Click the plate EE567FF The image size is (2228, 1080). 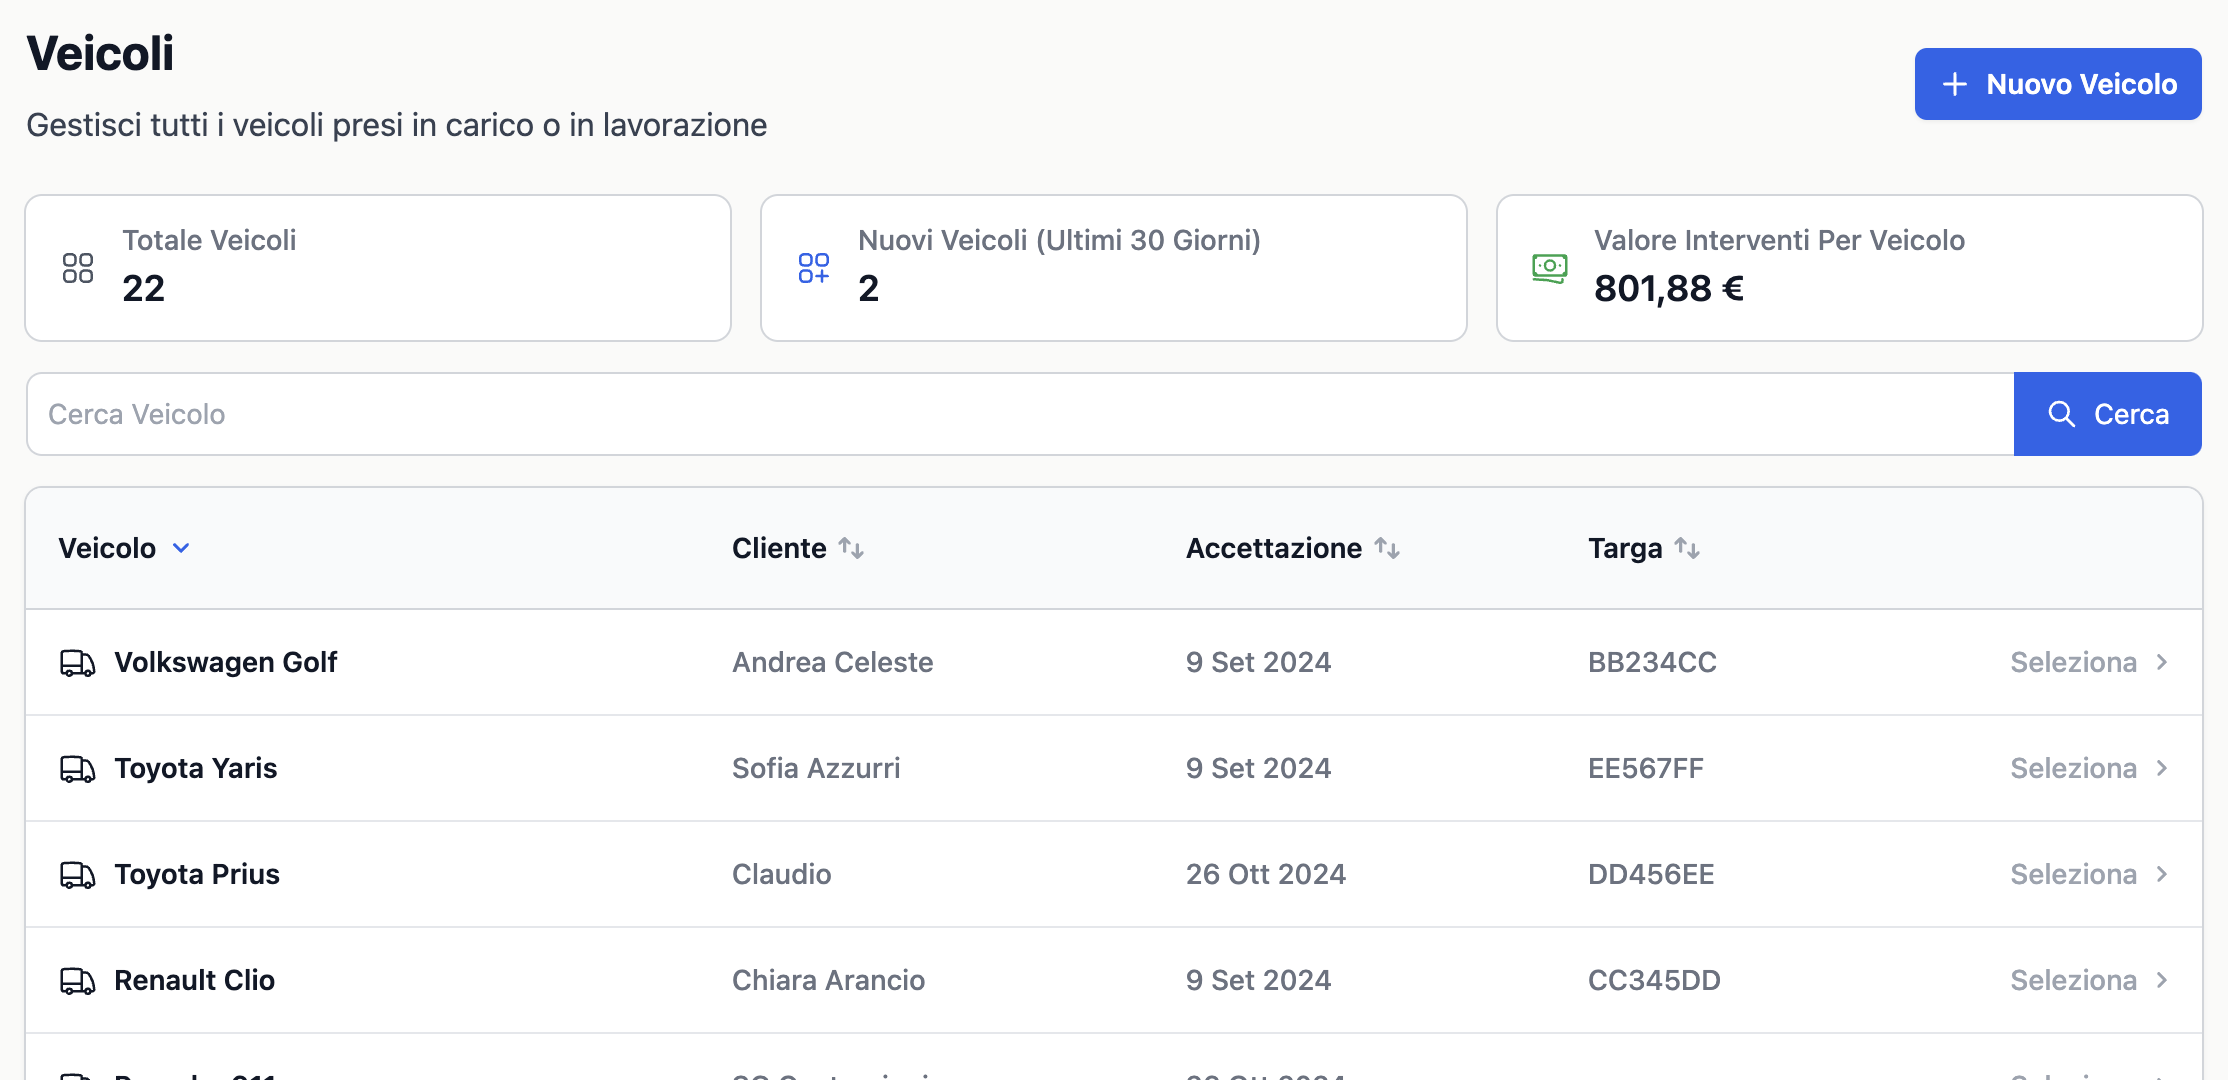(x=1645, y=768)
